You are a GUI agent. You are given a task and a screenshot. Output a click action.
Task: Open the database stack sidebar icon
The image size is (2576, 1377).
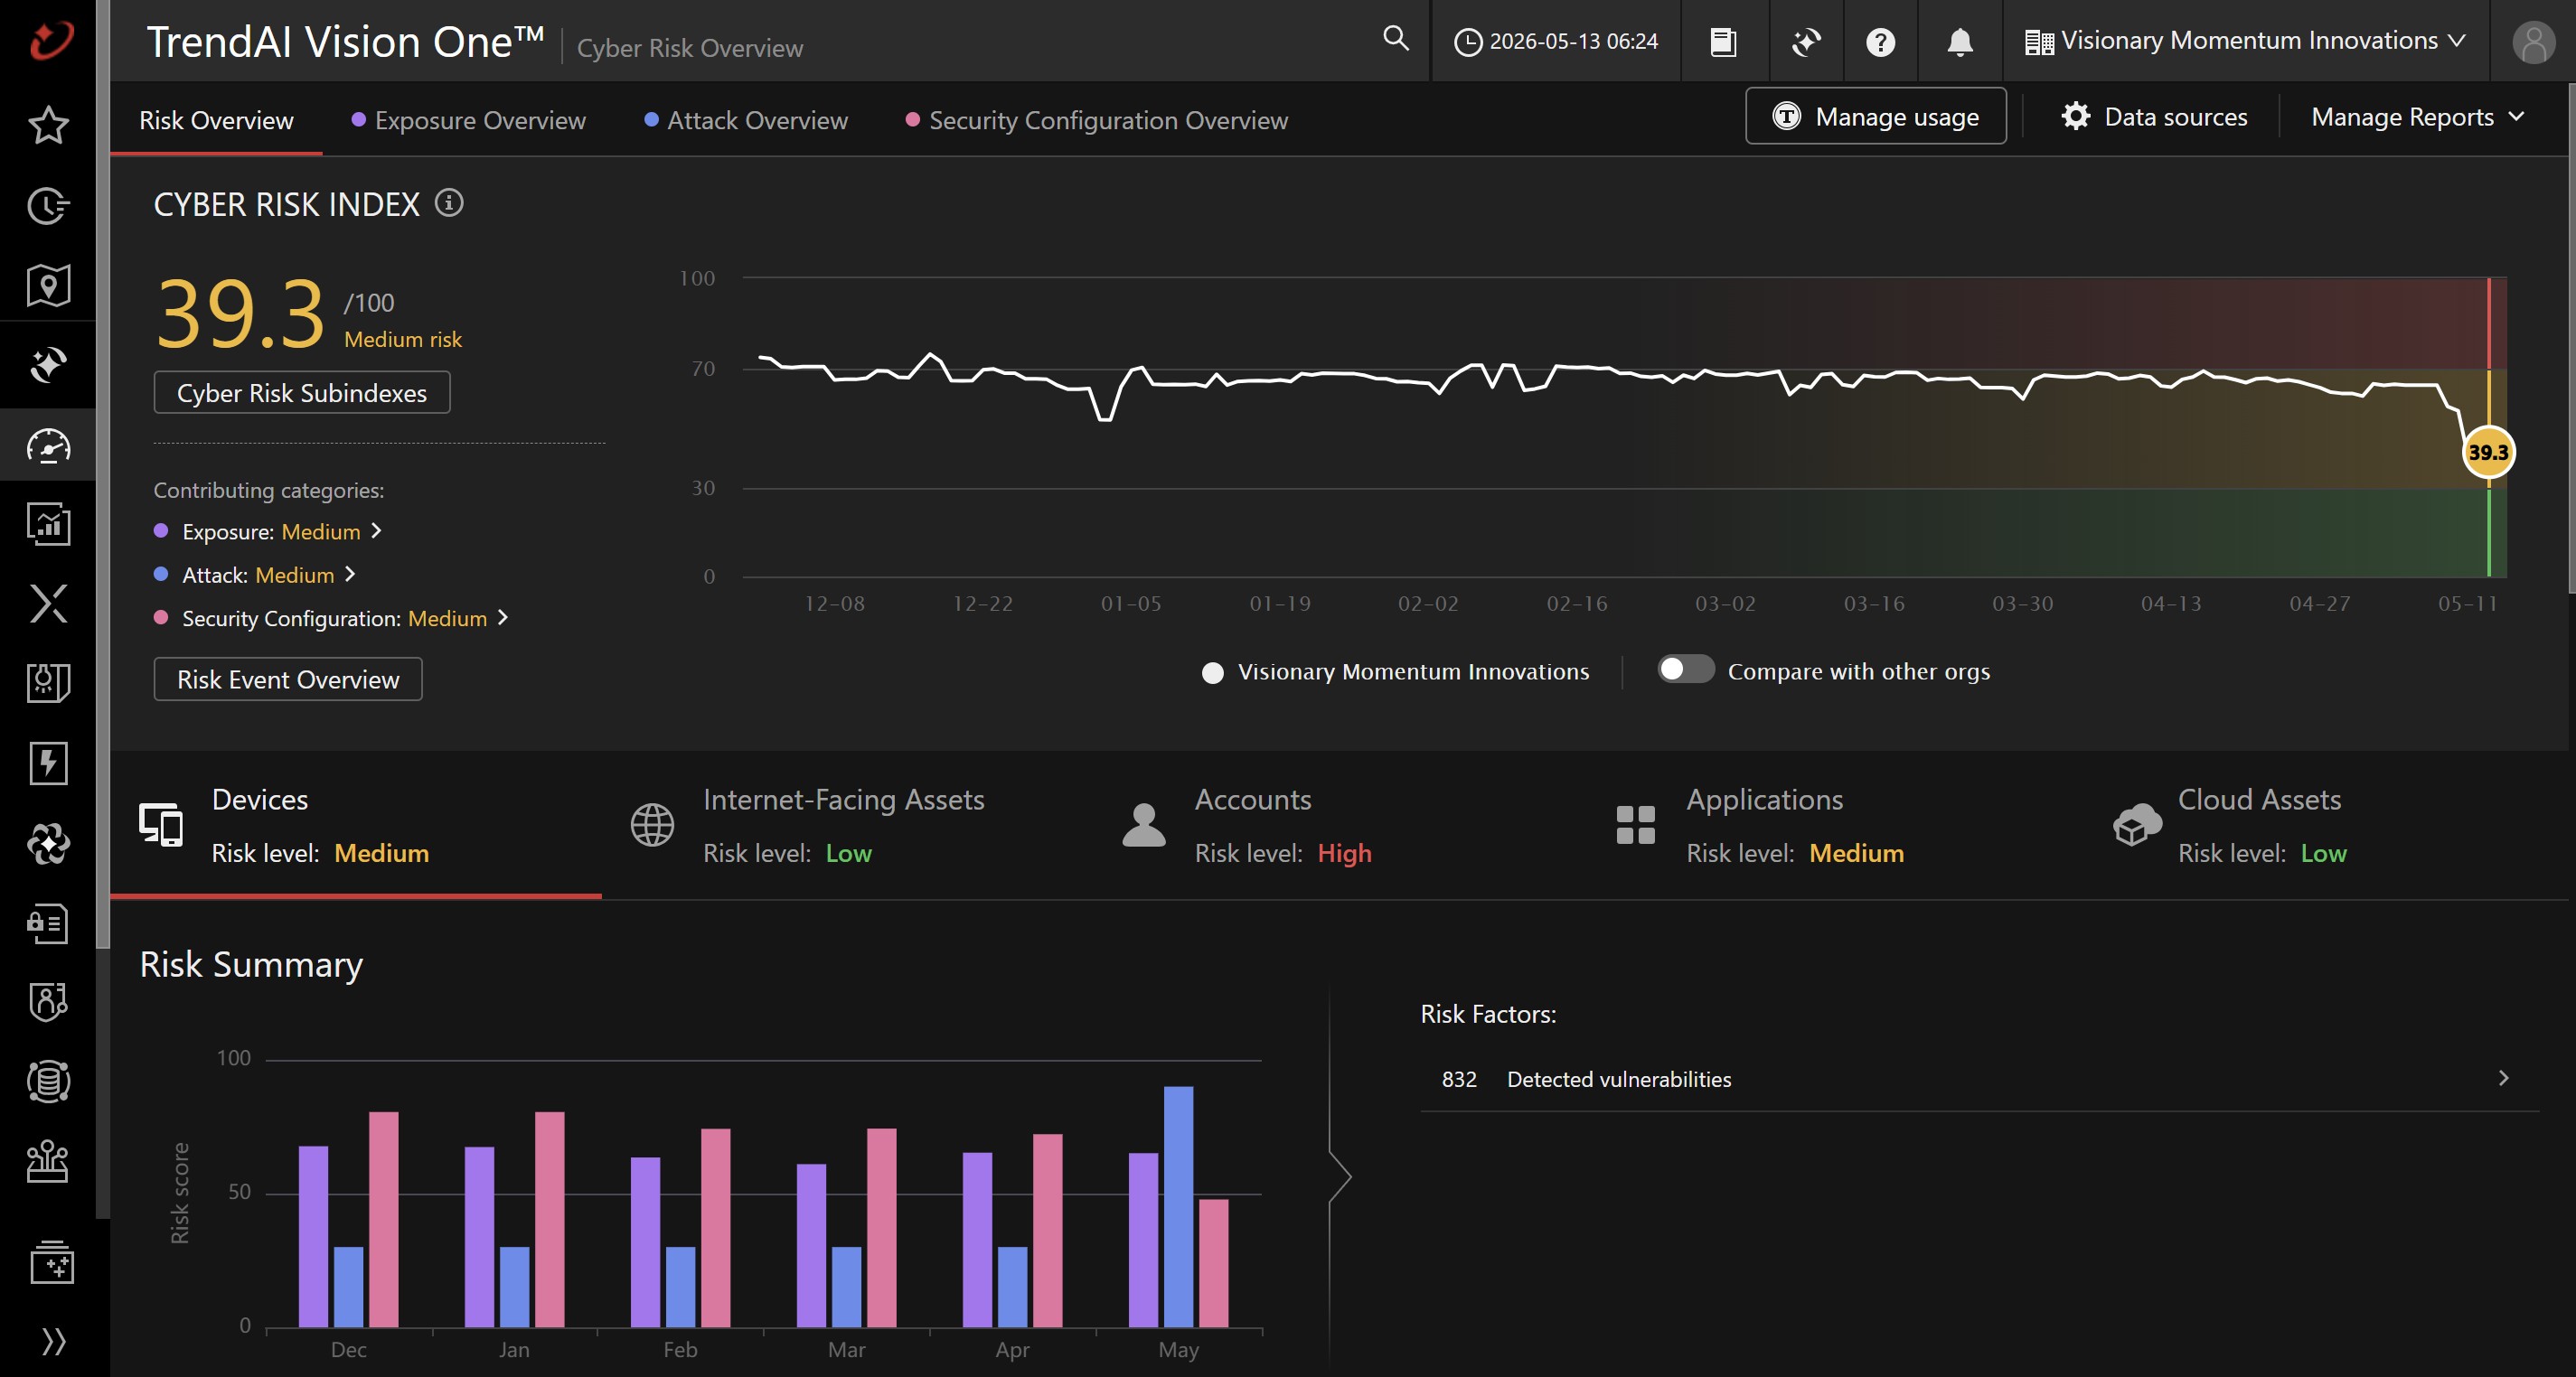(x=48, y=1081)
